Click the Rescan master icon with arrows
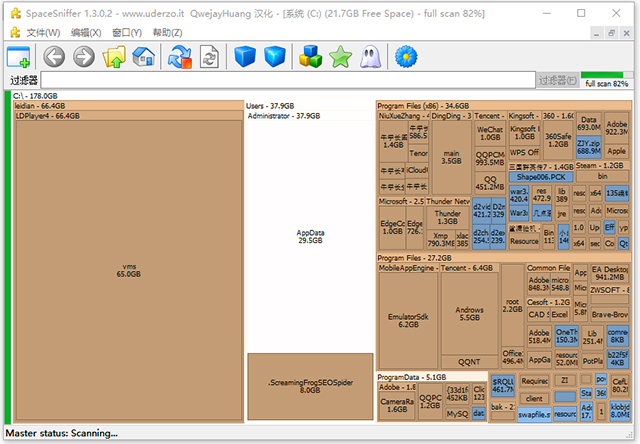Screen dimensions: 640x444 [180, 58]
